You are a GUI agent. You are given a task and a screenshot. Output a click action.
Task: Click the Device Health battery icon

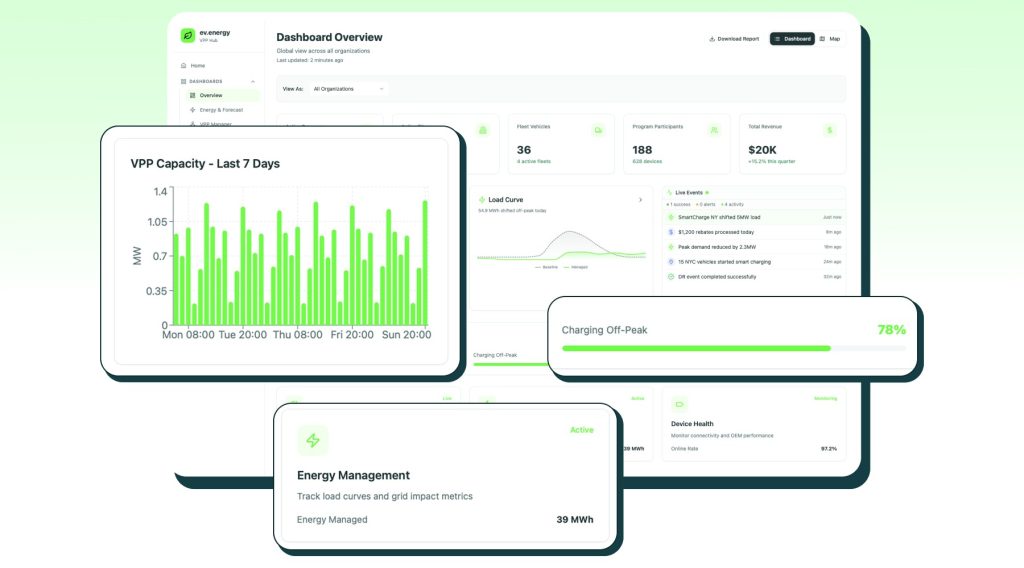pos(680,405)
